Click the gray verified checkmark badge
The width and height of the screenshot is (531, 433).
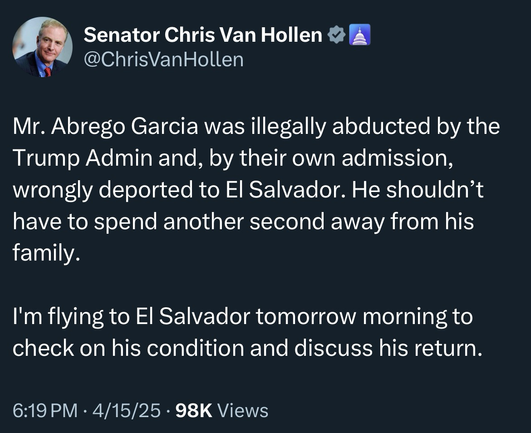point(336,35)
